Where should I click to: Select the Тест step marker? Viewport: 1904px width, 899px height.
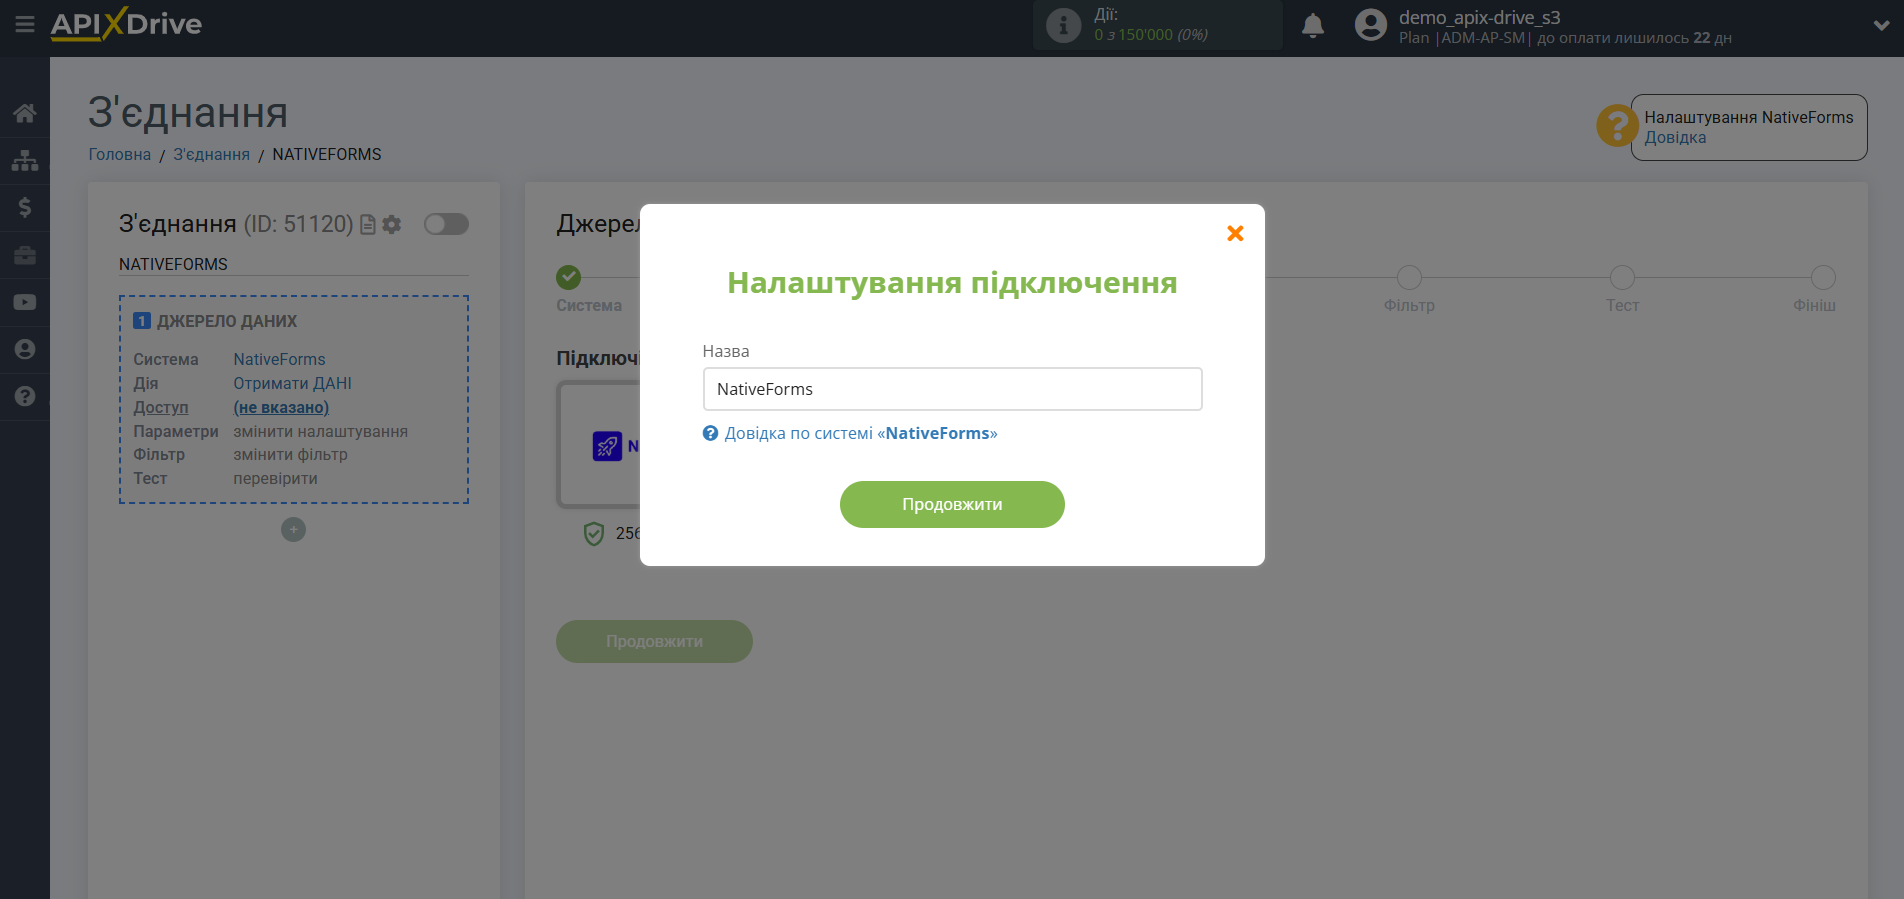[1622, 277]
